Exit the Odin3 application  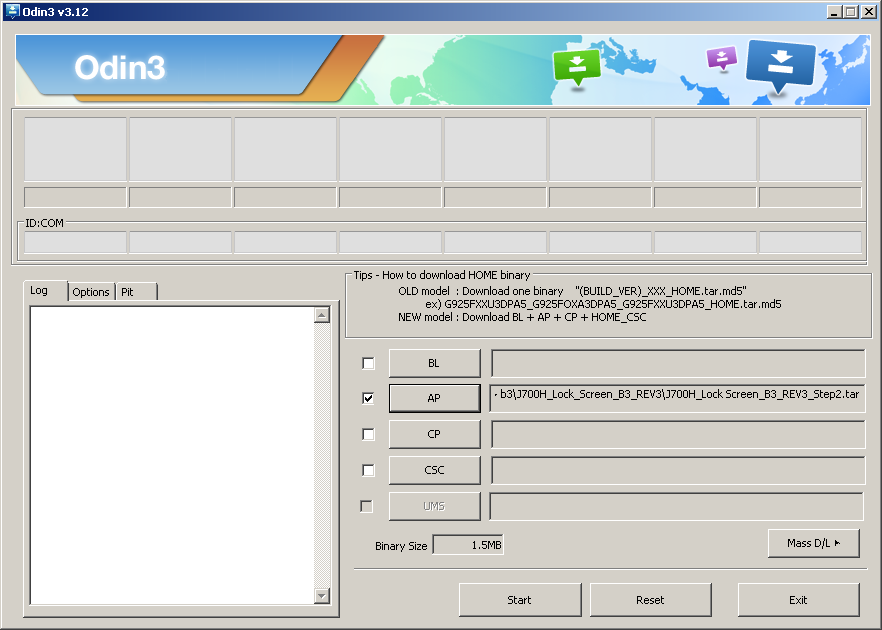[x=798, y=600]
